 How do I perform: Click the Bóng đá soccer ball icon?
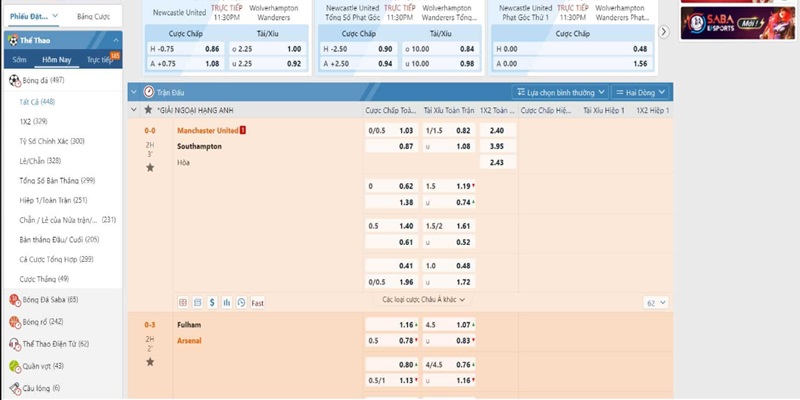(14, 80)
